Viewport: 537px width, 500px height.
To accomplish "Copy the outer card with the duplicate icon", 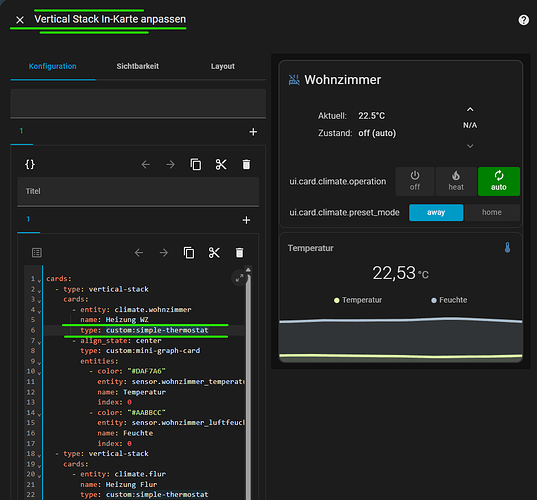I will [196, 164].
